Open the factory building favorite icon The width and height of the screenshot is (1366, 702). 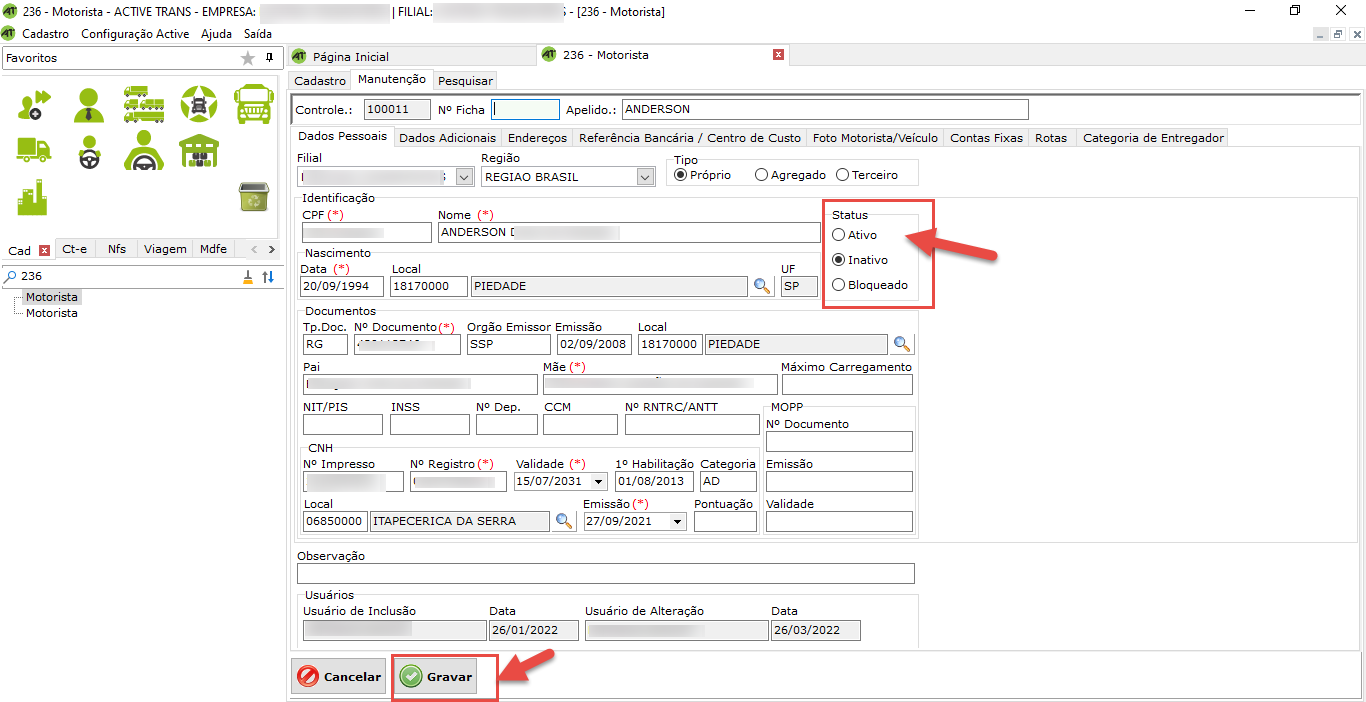[x=32, y=198]
